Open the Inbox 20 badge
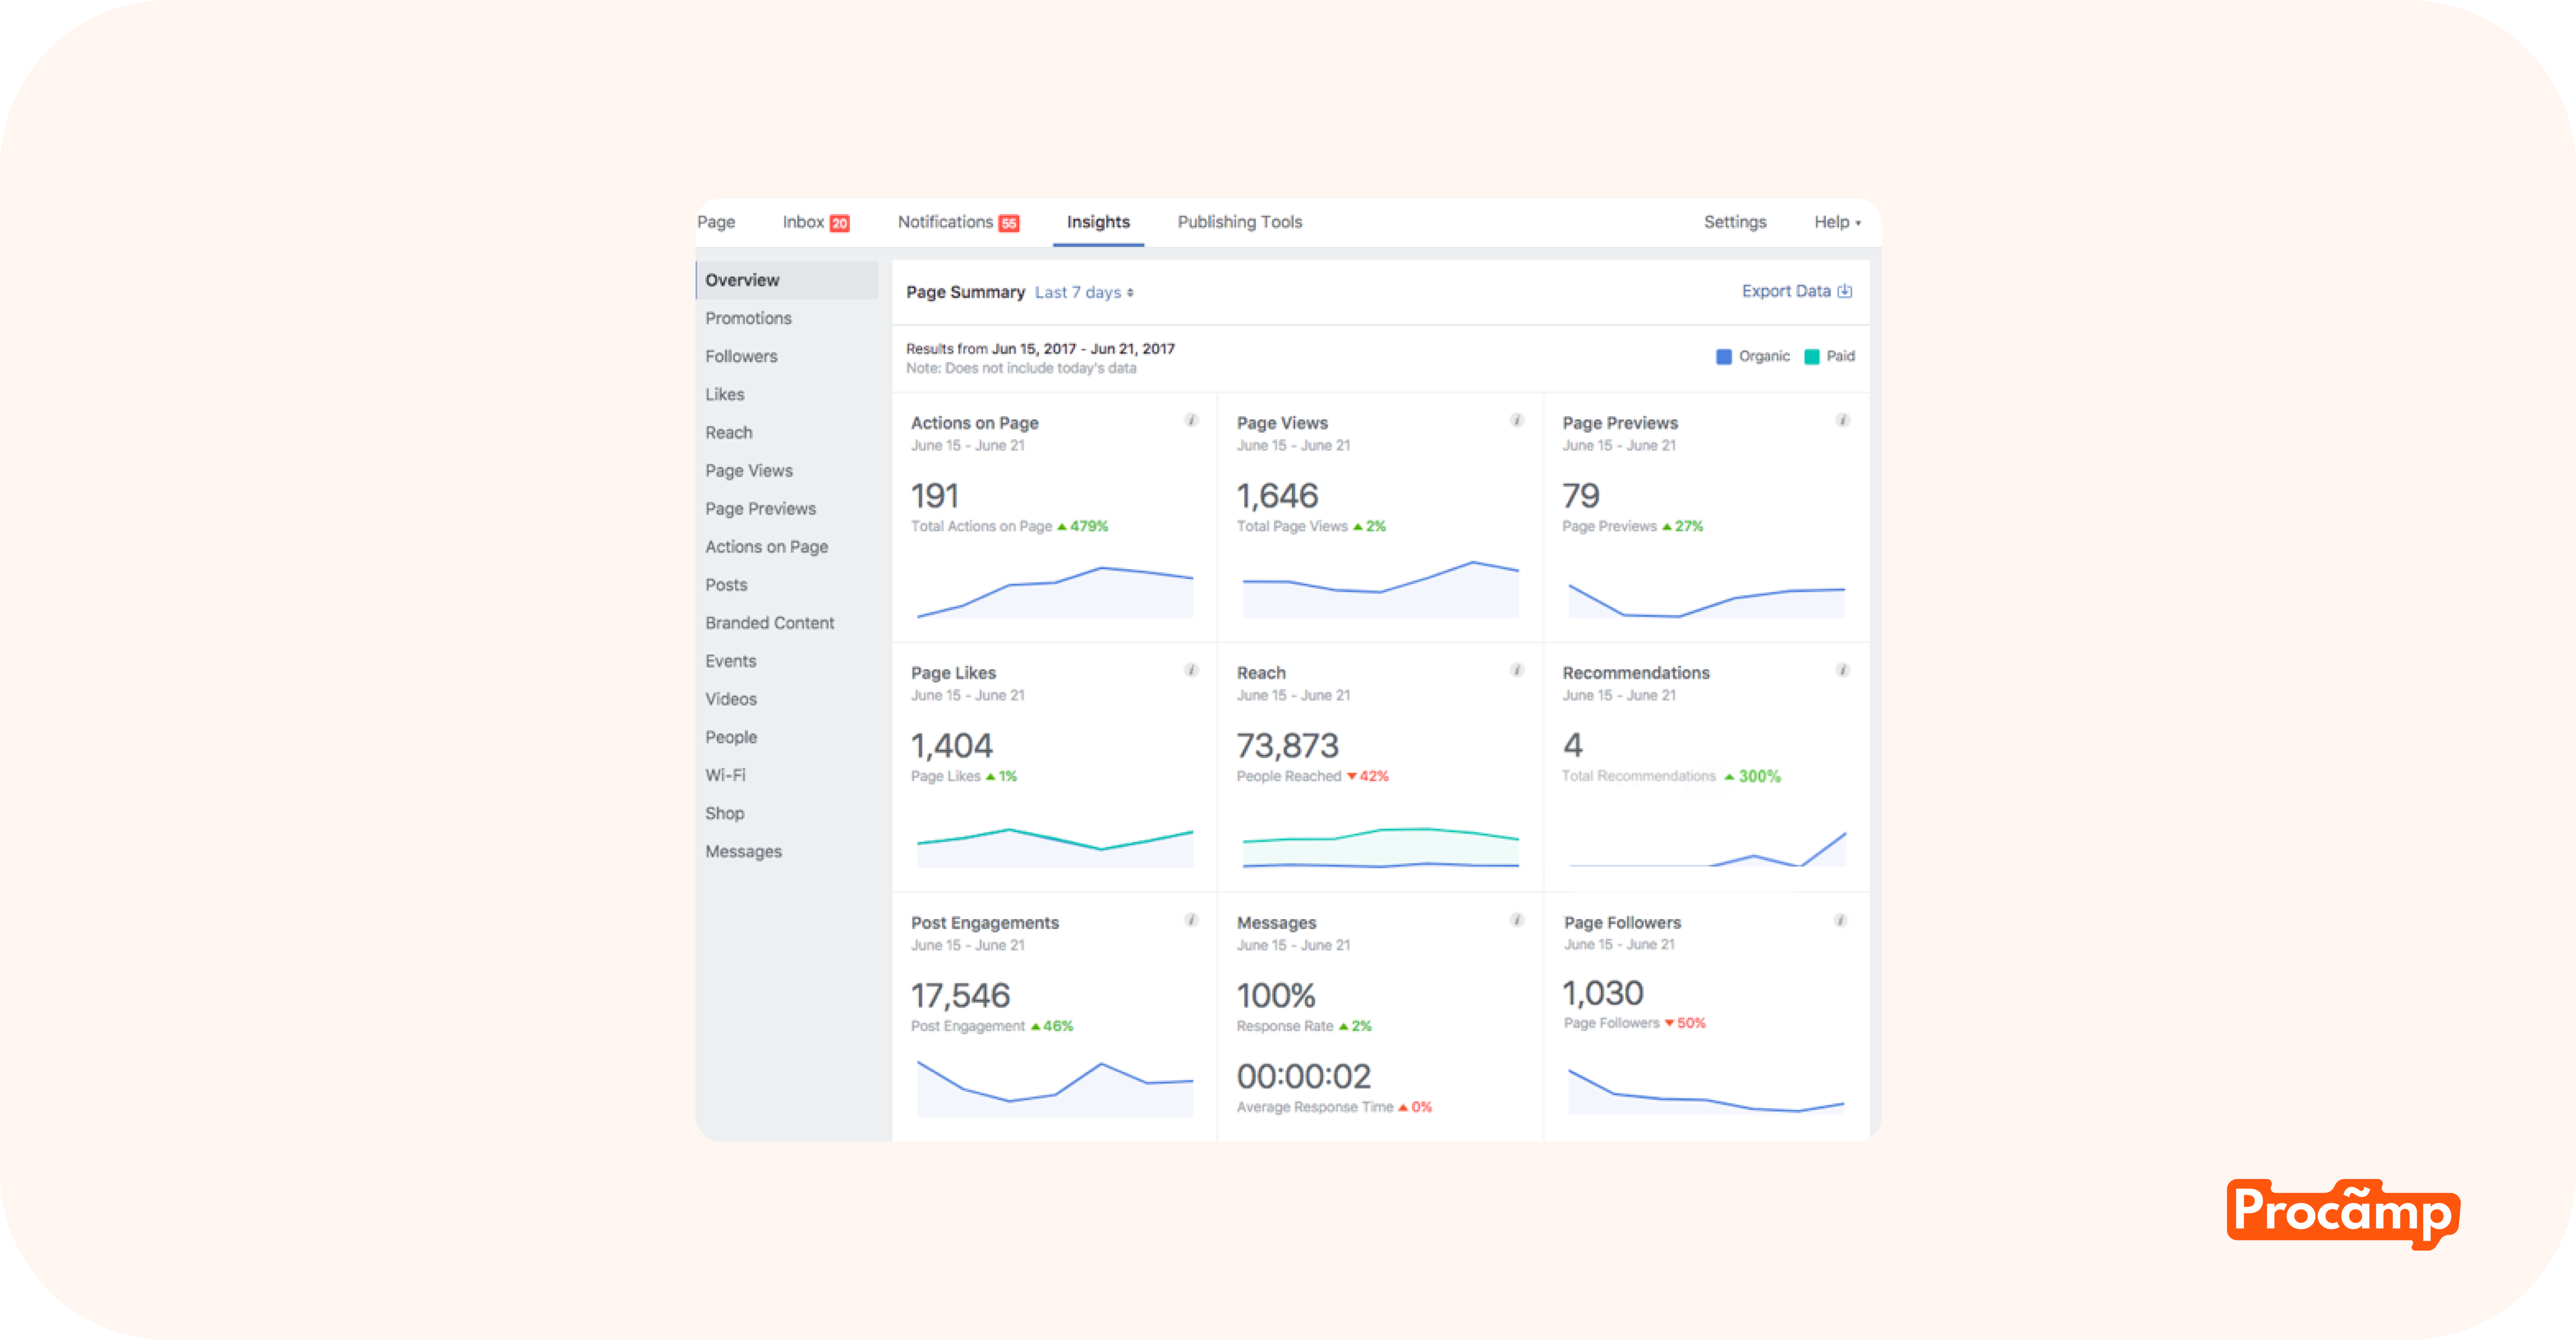The image size is (2576, 1340). click(x=840, y=223)
